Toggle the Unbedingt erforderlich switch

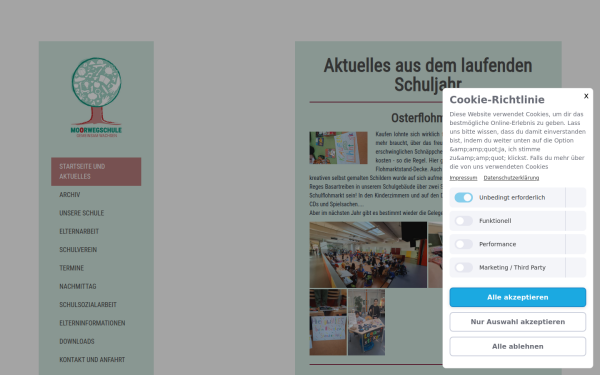point(463,197)
